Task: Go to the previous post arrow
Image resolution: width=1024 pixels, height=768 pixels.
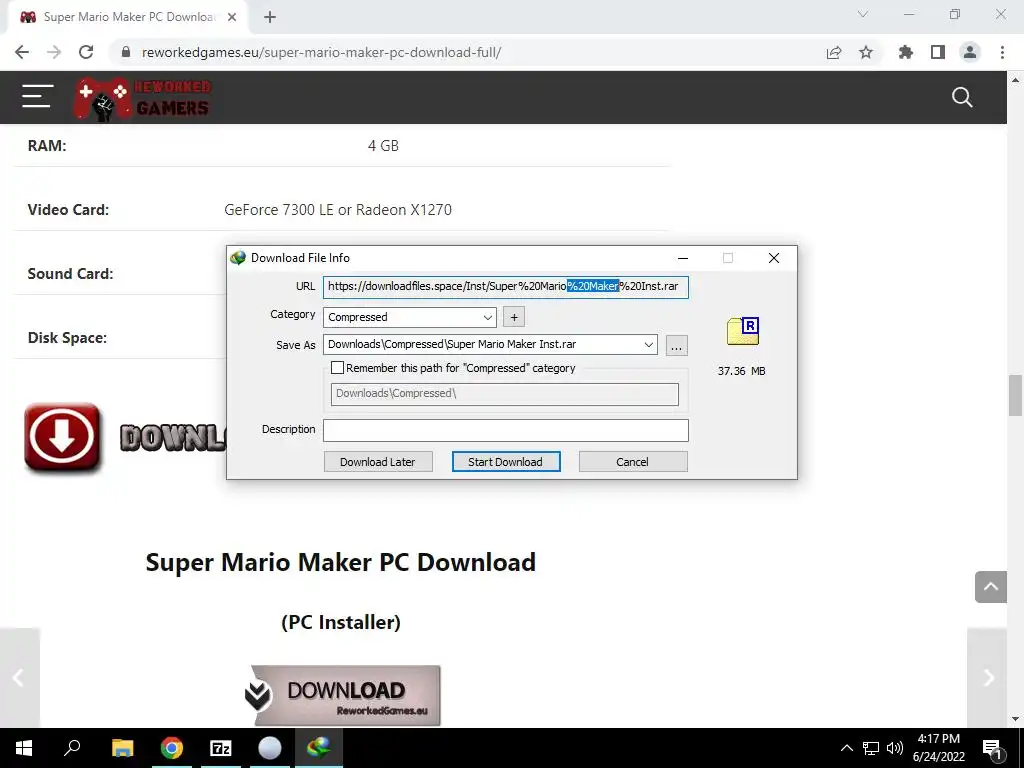Action: (19, 677)
